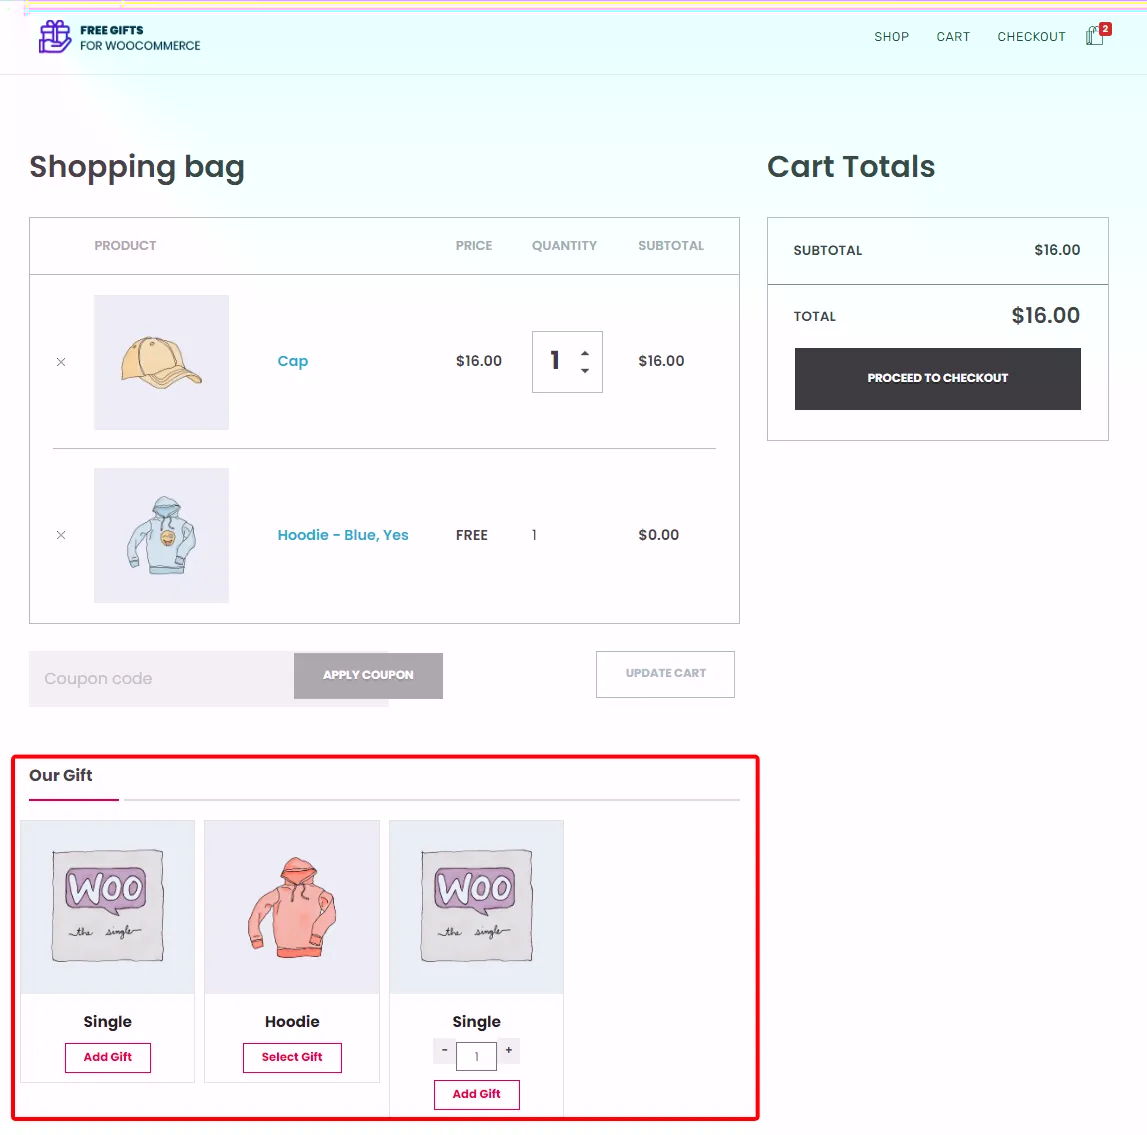
Task: Decrease Cap quantity with the down arrow
Action: point(583,371)
